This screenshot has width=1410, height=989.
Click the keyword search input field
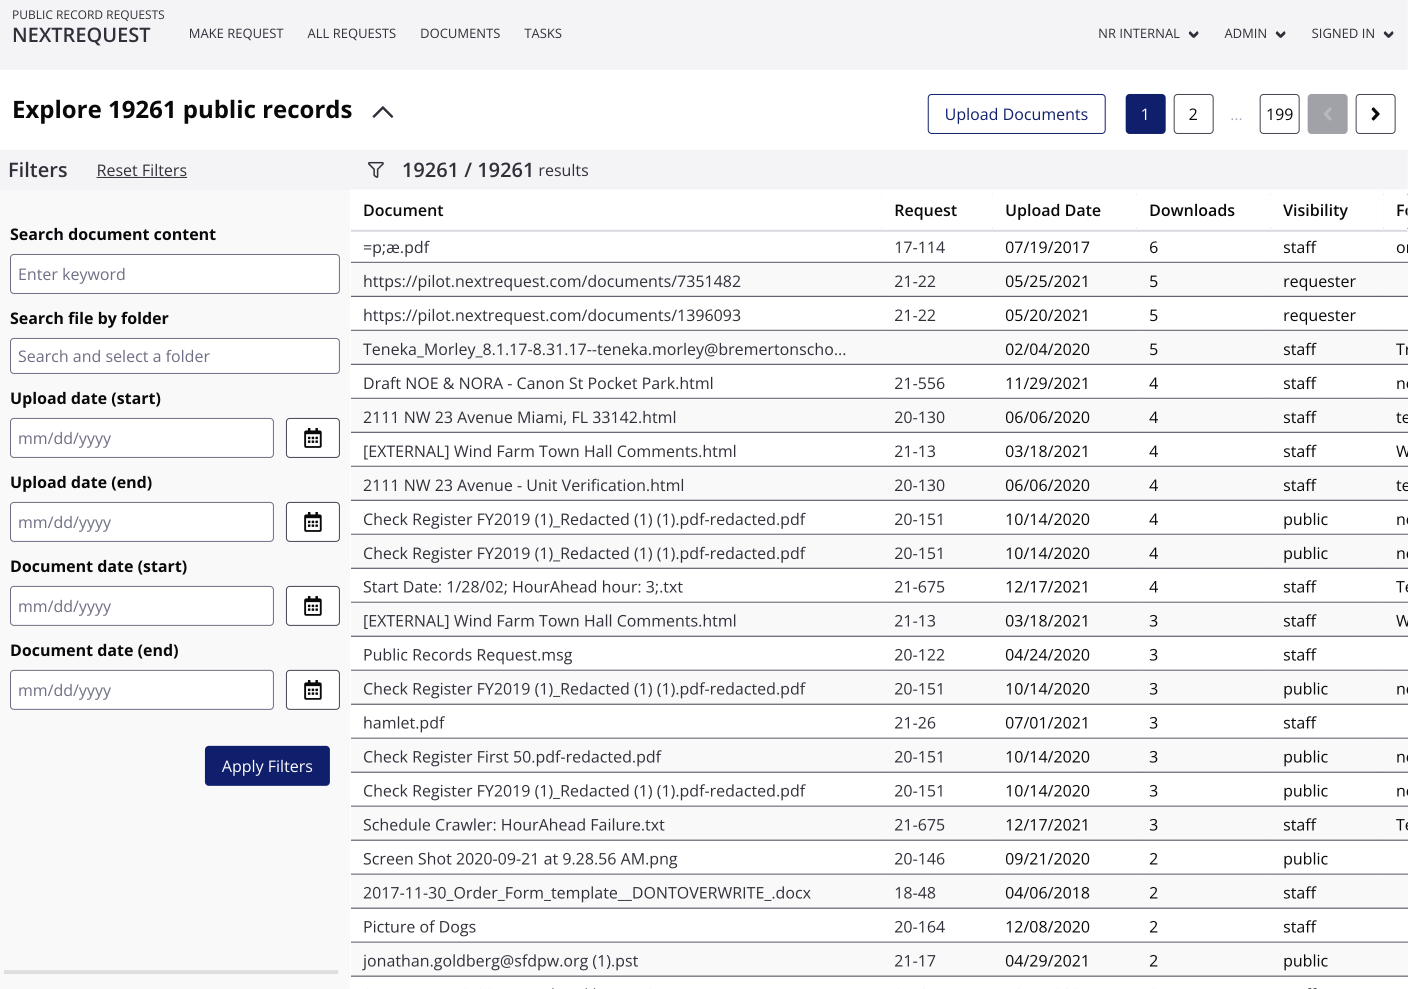click(x=175, y=274)
